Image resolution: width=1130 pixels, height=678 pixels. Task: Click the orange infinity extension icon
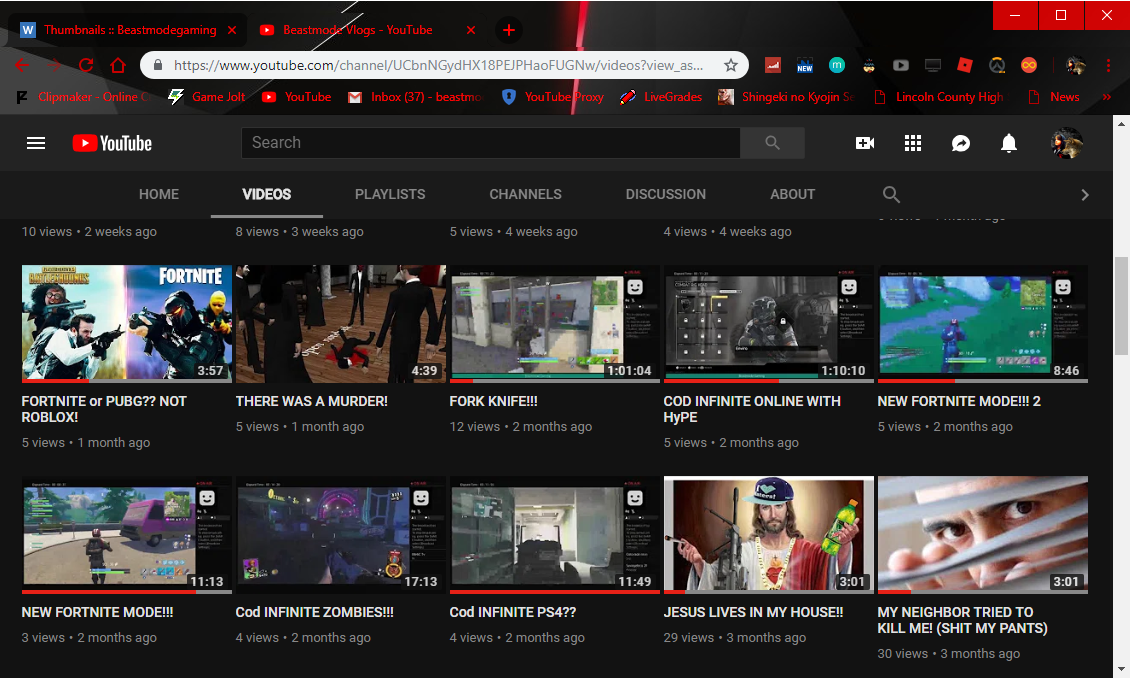coord(1029,66)
